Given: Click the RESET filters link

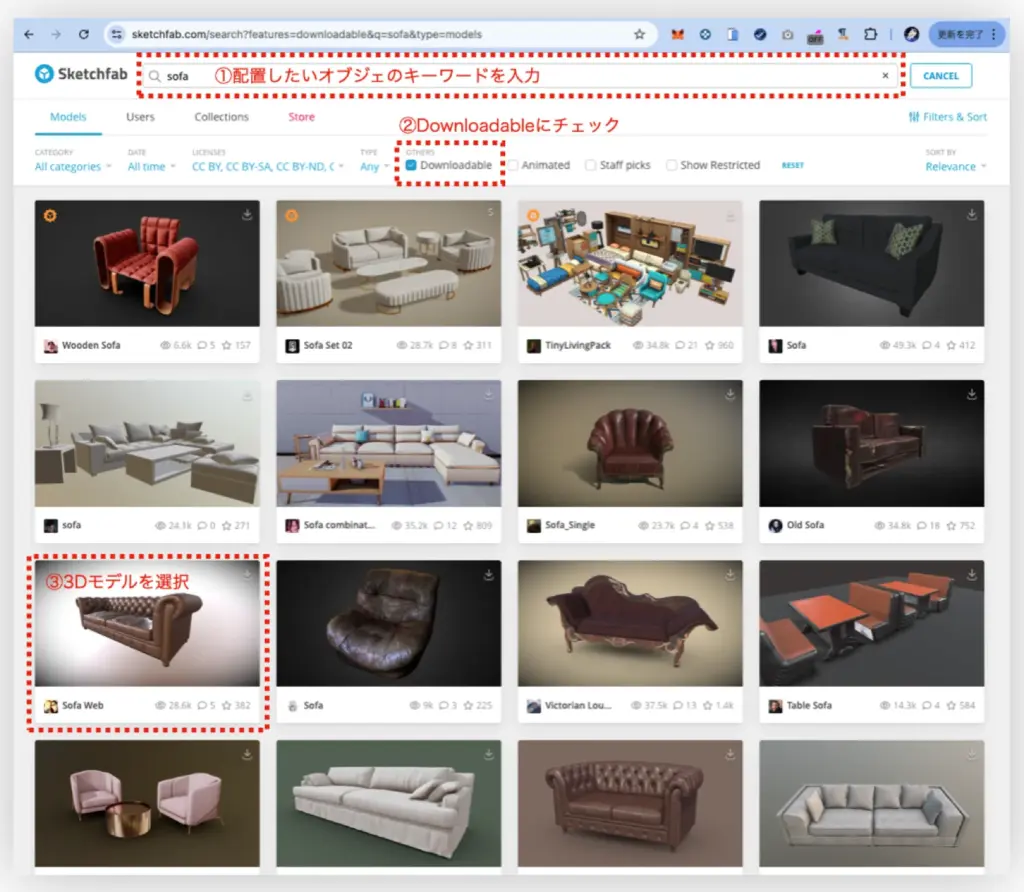Looking at the screenshot, I should [x=792, y=166].
